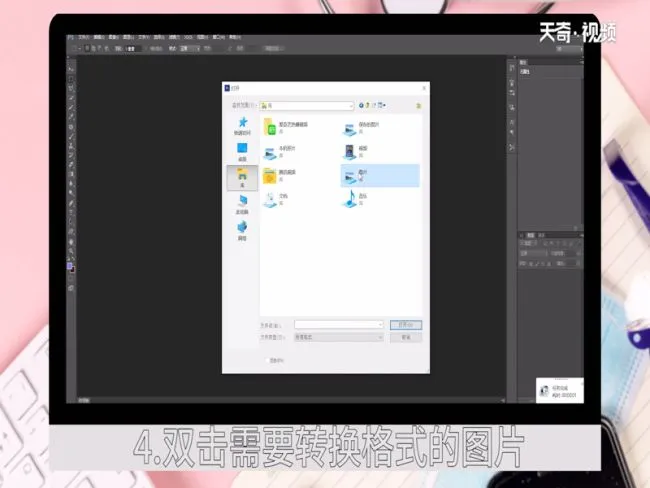Screen dimensions: 650x488
Task: Open 桌面 desktop shortcut in dialog sidebar
Action: click(243, 152)
